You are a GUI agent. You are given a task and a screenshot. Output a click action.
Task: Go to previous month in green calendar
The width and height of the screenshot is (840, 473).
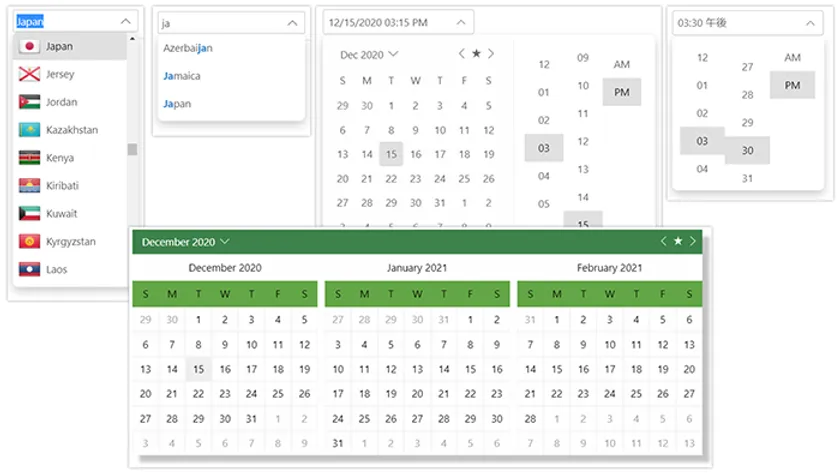click(663, 242)
